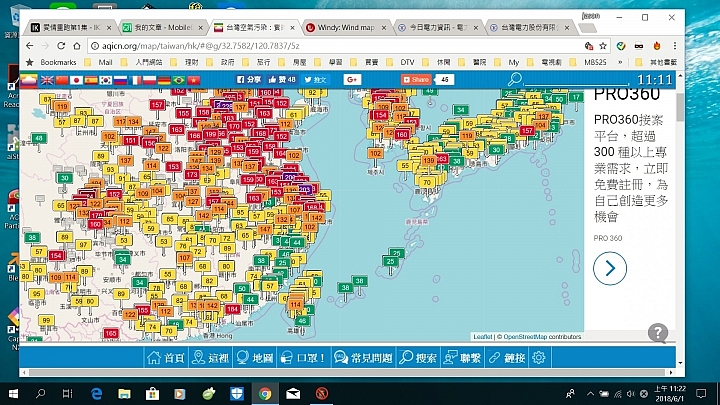Click the Google+ share button
The height and width of the screenshot is (405, 720).
click(352, 80)
